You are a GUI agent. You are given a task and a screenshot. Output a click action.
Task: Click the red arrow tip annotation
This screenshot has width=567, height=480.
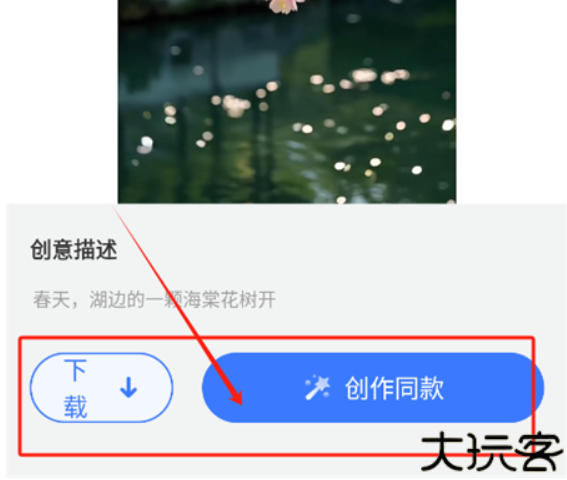tap(237, 398)
